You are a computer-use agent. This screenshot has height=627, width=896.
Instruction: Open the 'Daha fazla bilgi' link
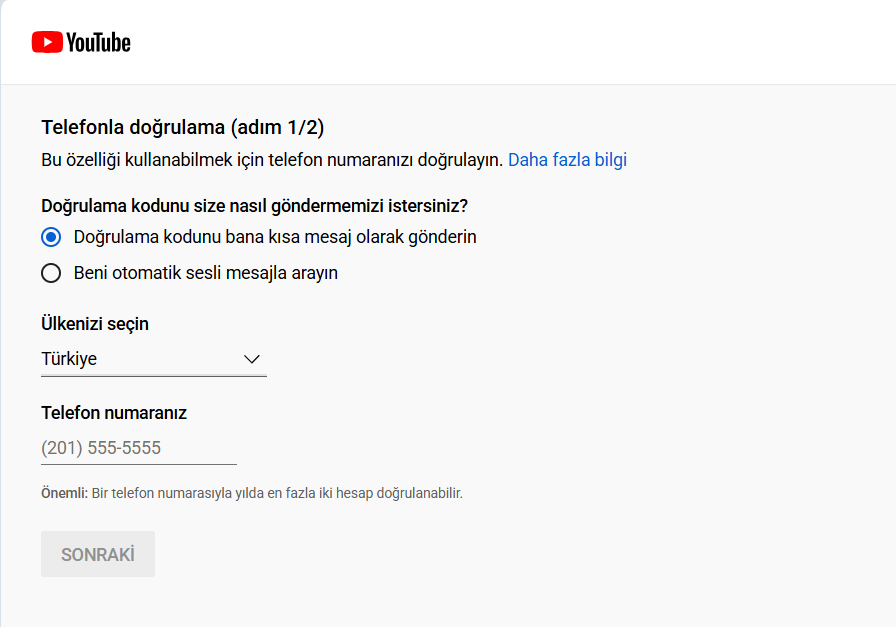point(567,159)
